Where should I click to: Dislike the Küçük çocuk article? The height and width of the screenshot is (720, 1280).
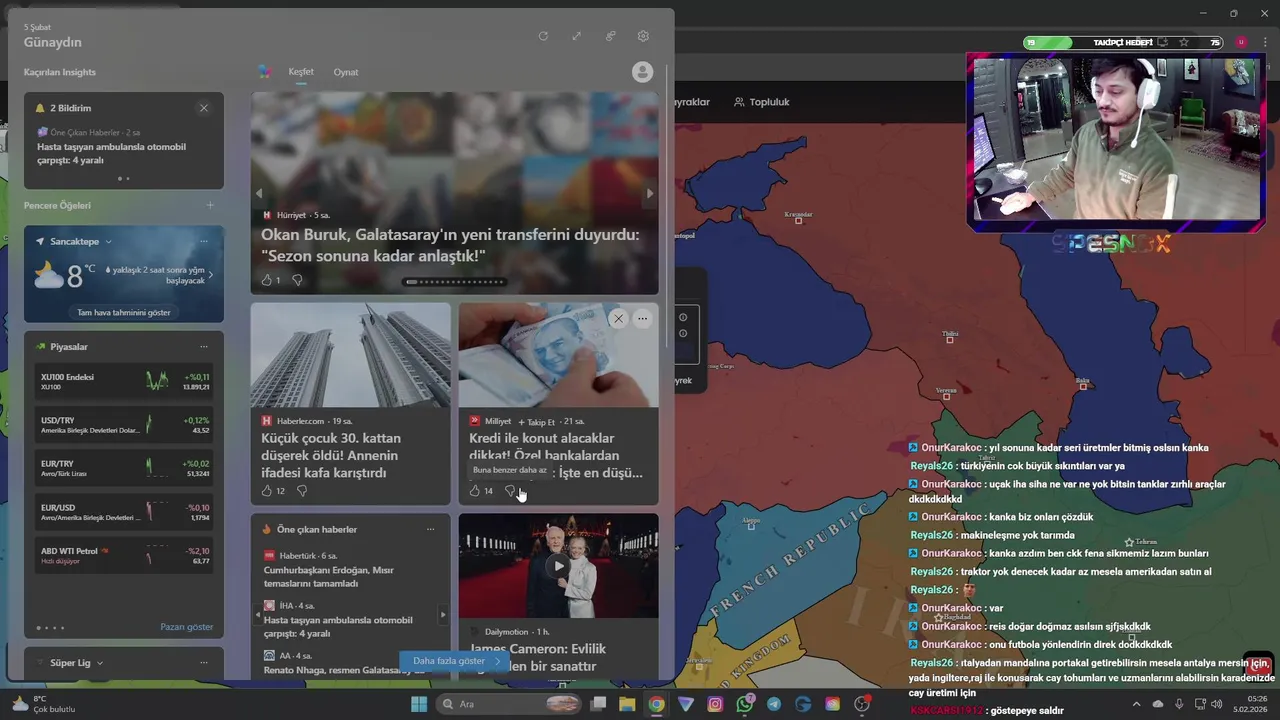click(x=302, y=491)
